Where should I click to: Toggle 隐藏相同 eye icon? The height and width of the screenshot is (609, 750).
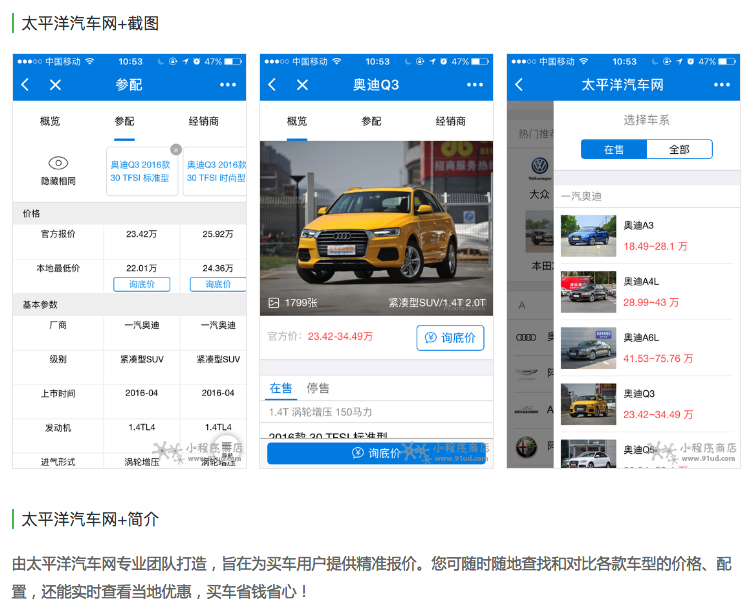[58, 163]
